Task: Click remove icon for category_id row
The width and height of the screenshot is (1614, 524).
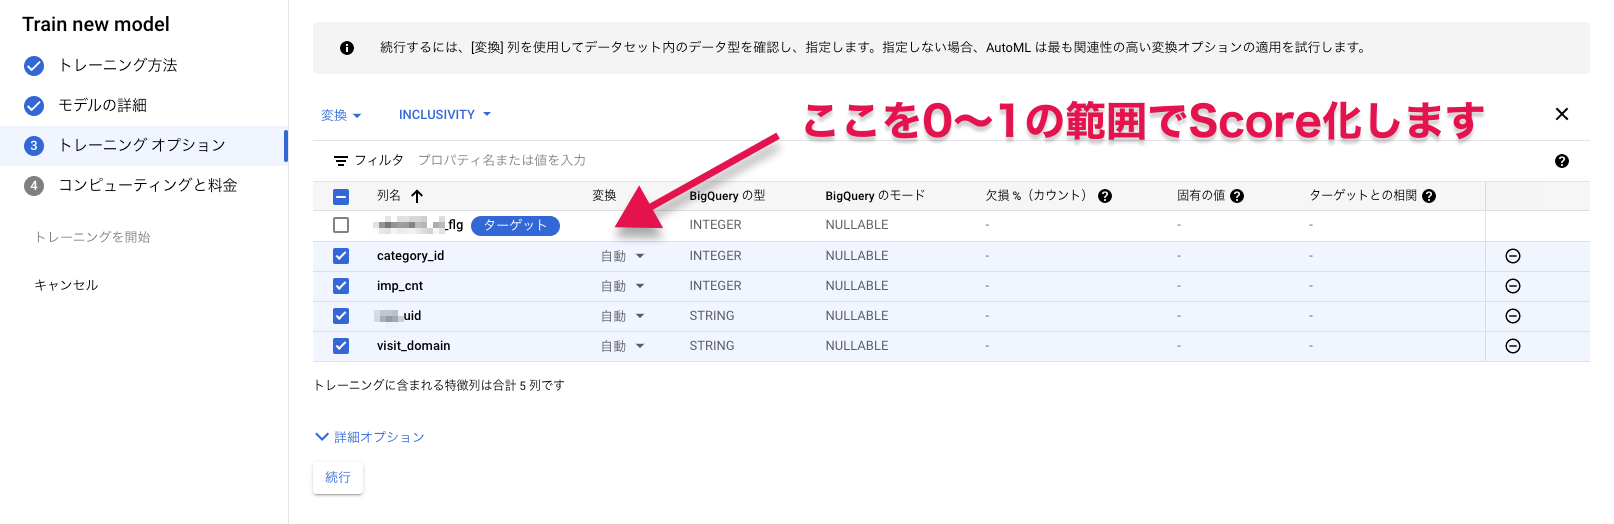Action: coord(1512,256)
